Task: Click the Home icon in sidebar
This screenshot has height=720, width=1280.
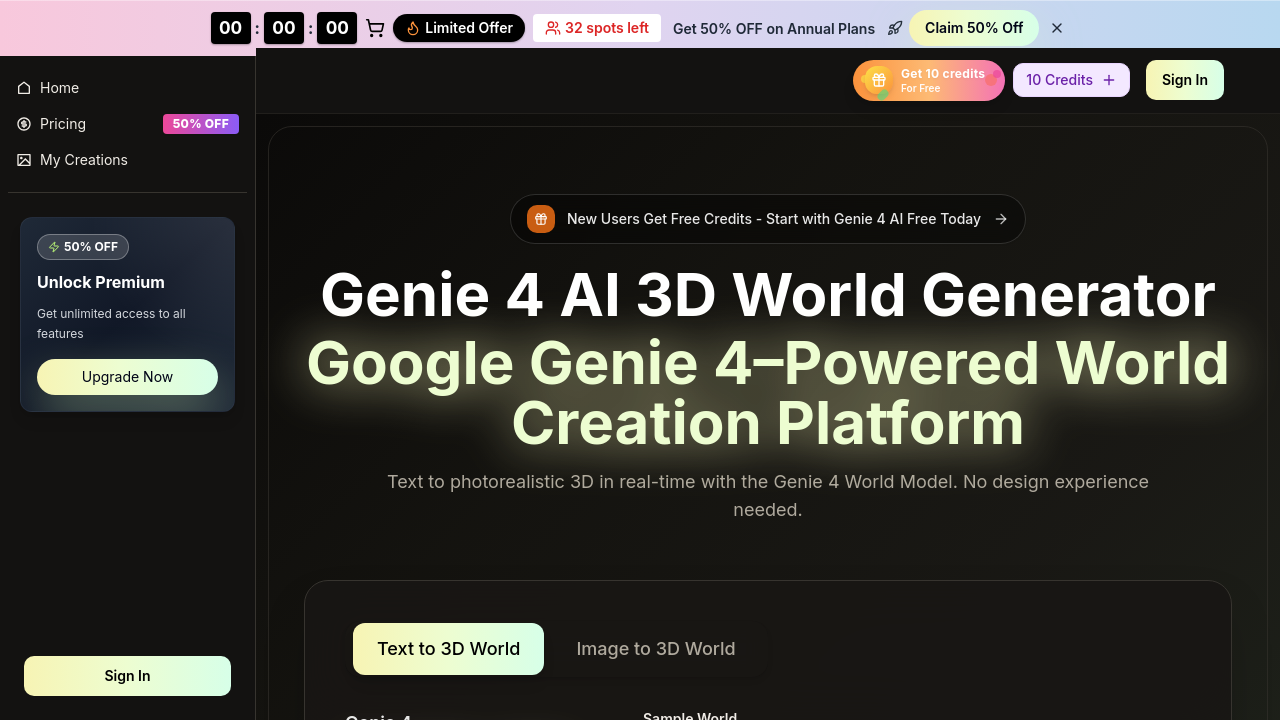Action: pos(24,88)
